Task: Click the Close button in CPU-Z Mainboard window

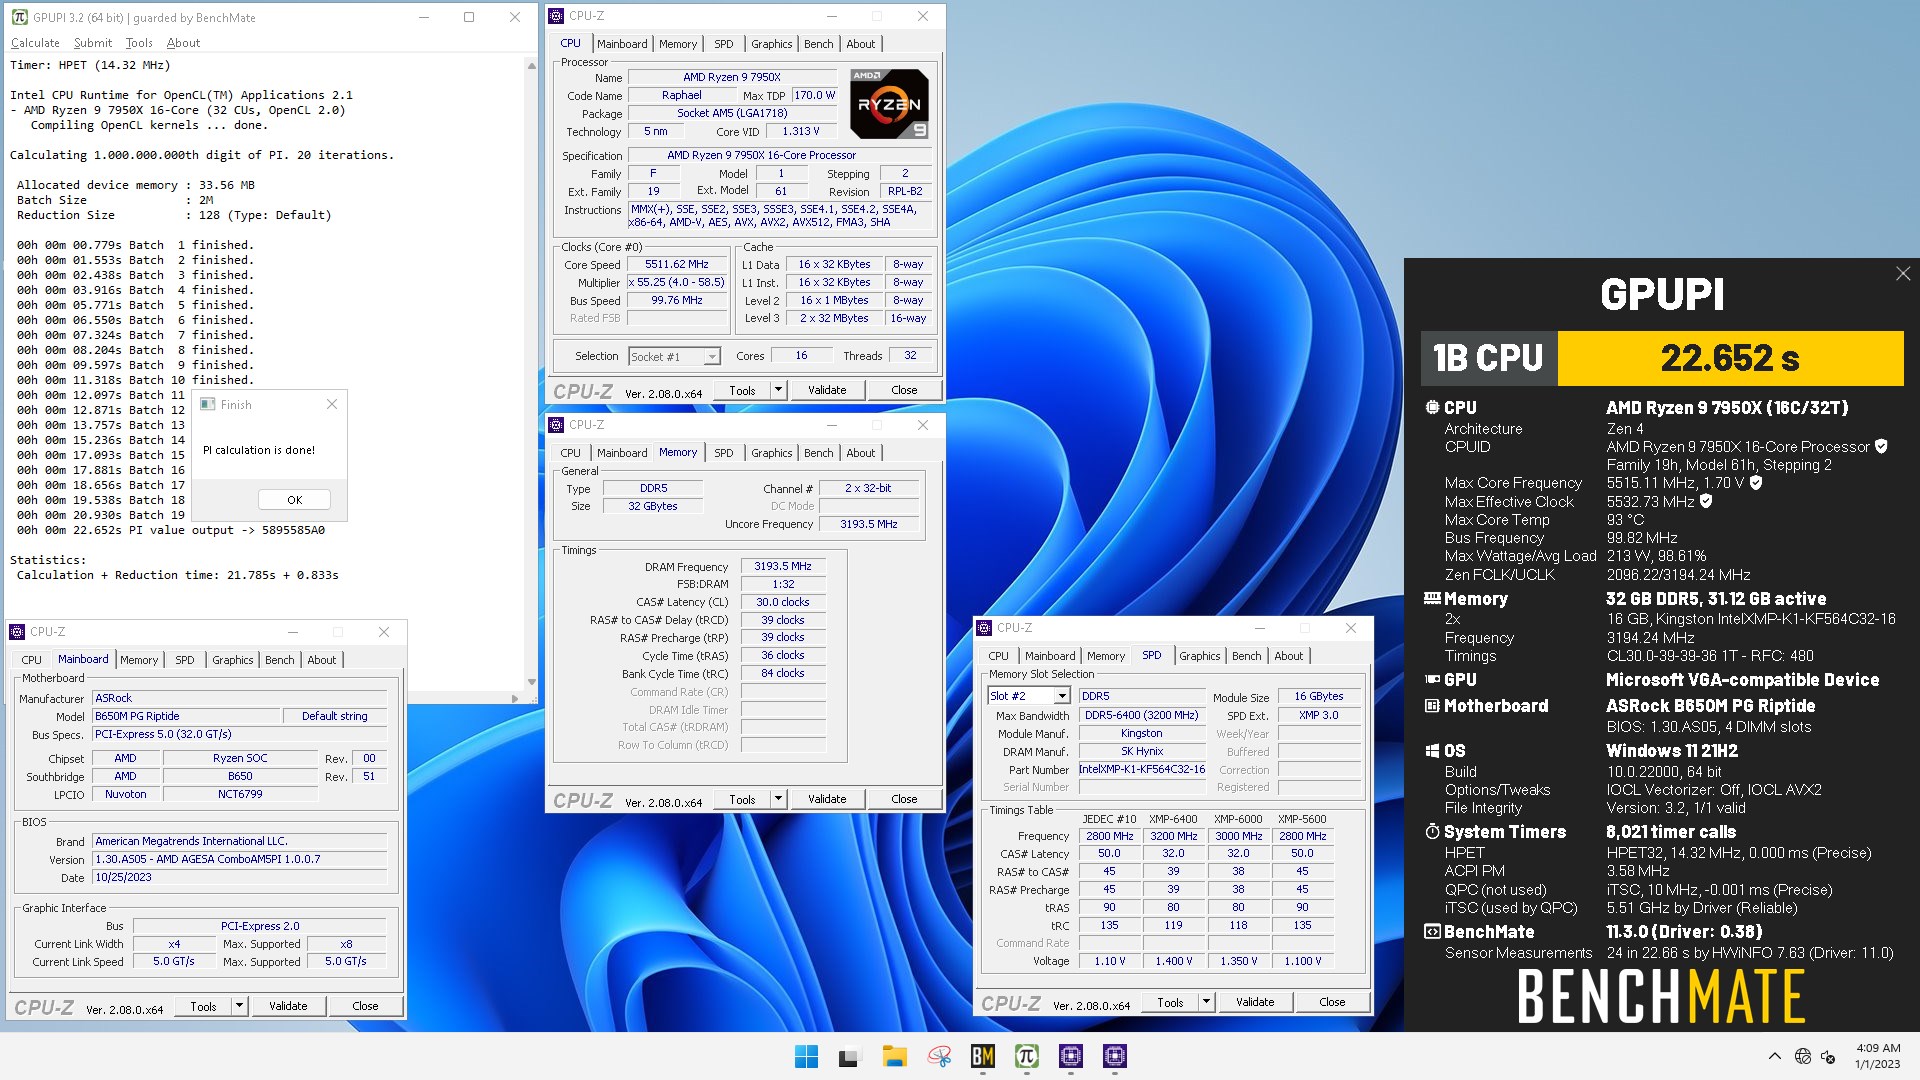Action: click(x=365, y=1006)
